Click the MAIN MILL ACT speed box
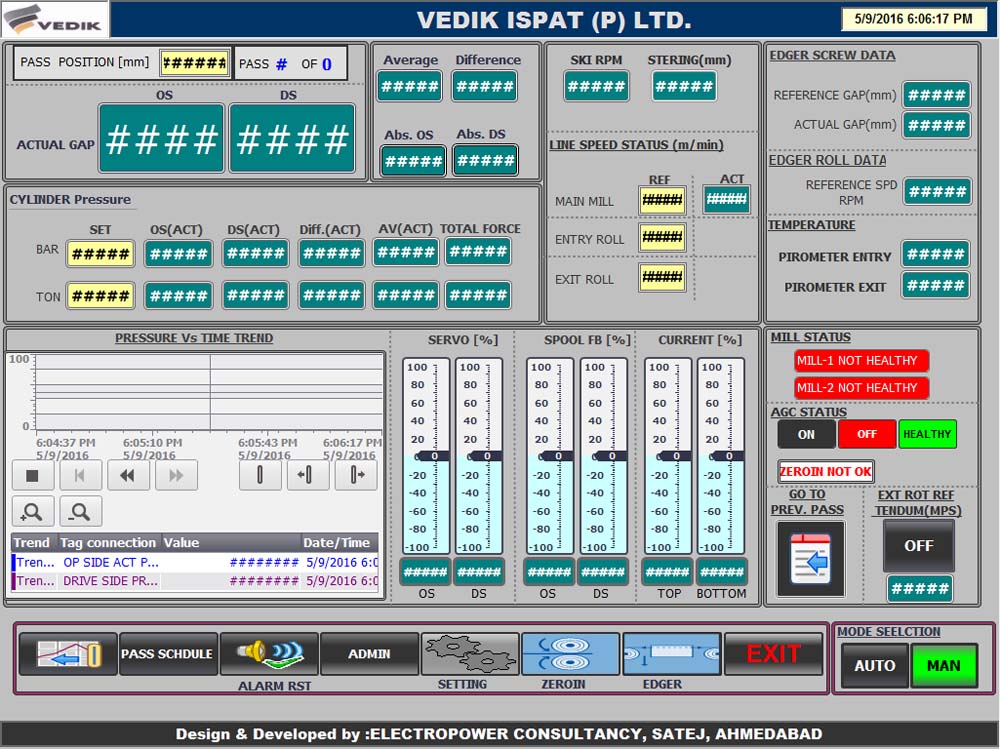Viewport: 1000px width, 749px height. pyautogui.click(x=726, y=199)
